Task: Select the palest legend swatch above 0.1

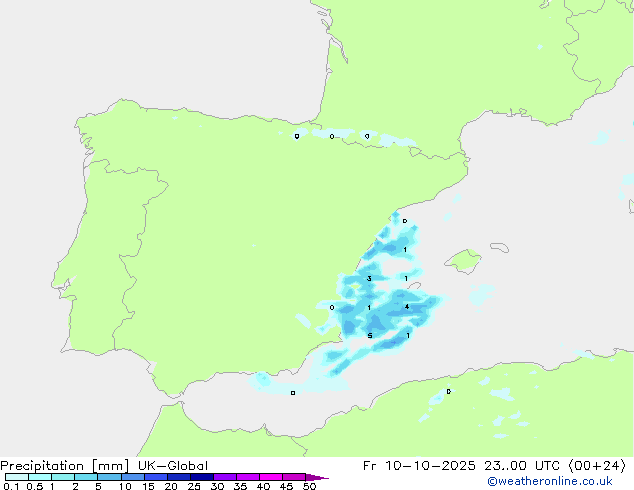Action: (17, 477)
